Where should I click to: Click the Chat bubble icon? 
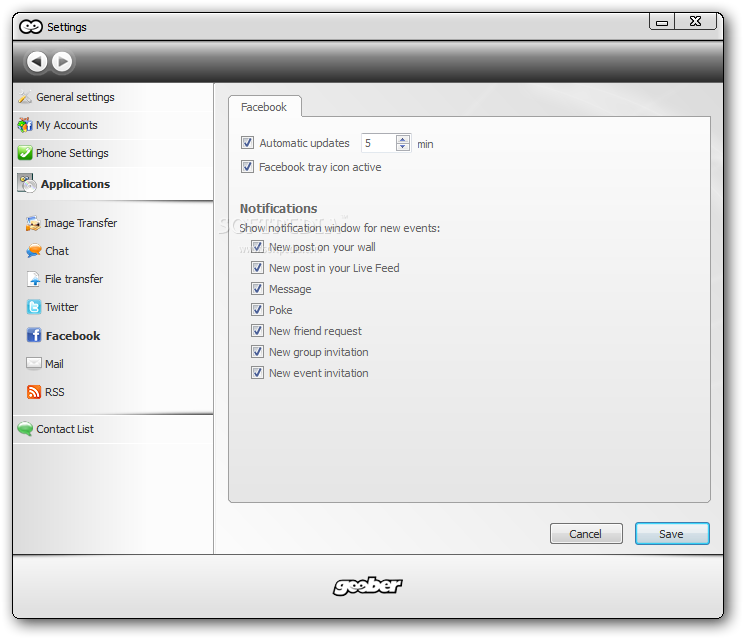[34, 251]
